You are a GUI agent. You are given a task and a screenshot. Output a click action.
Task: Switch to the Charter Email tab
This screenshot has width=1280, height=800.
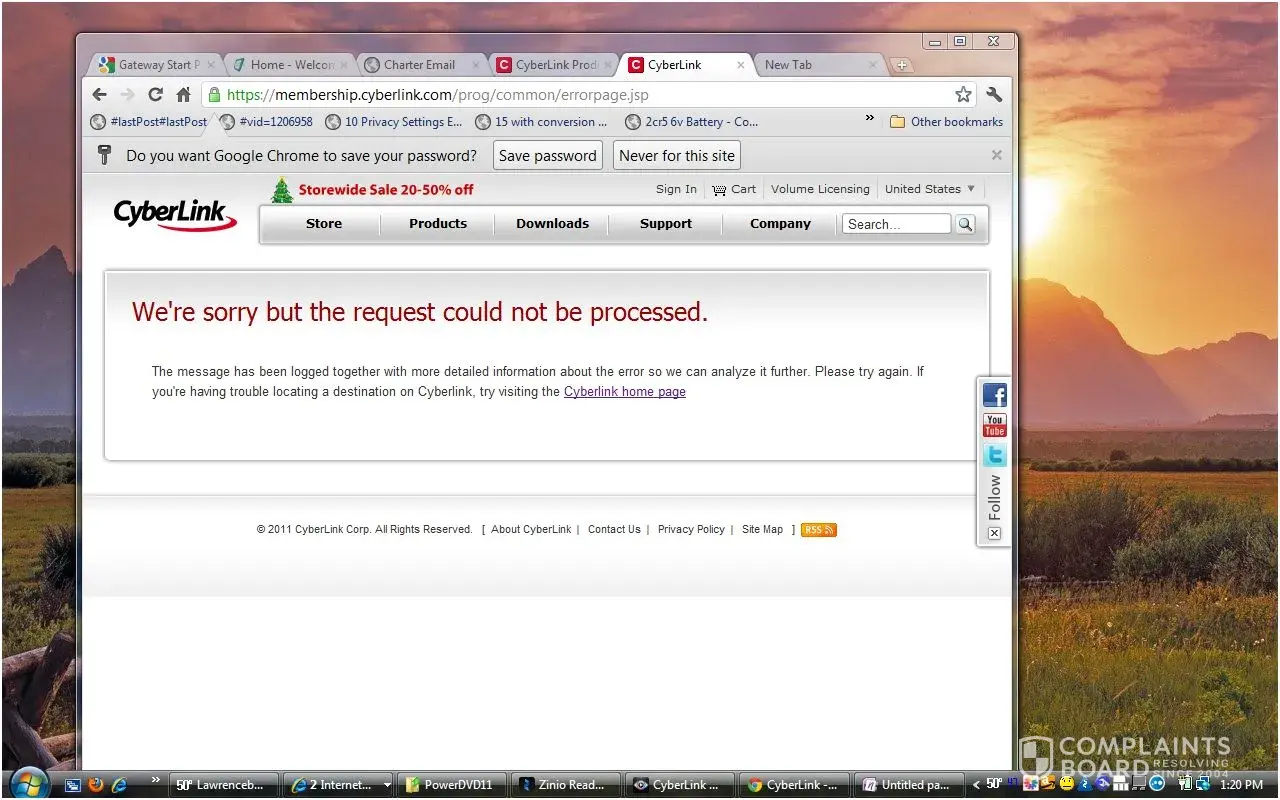tap(418, 65)
